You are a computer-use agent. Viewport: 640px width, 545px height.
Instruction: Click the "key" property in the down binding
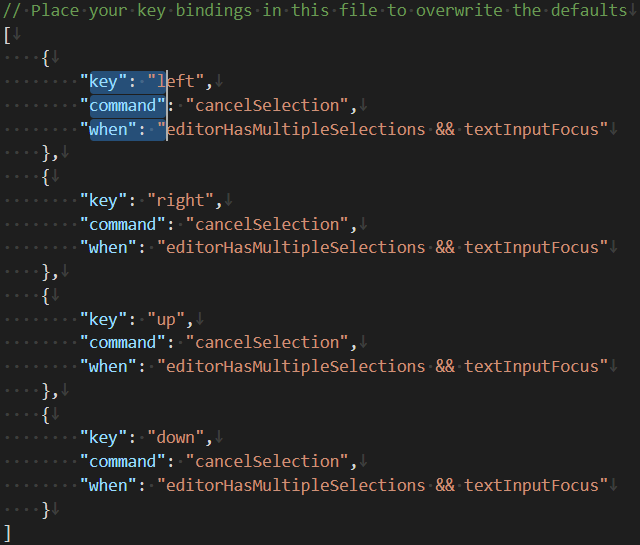click(104, 437)
